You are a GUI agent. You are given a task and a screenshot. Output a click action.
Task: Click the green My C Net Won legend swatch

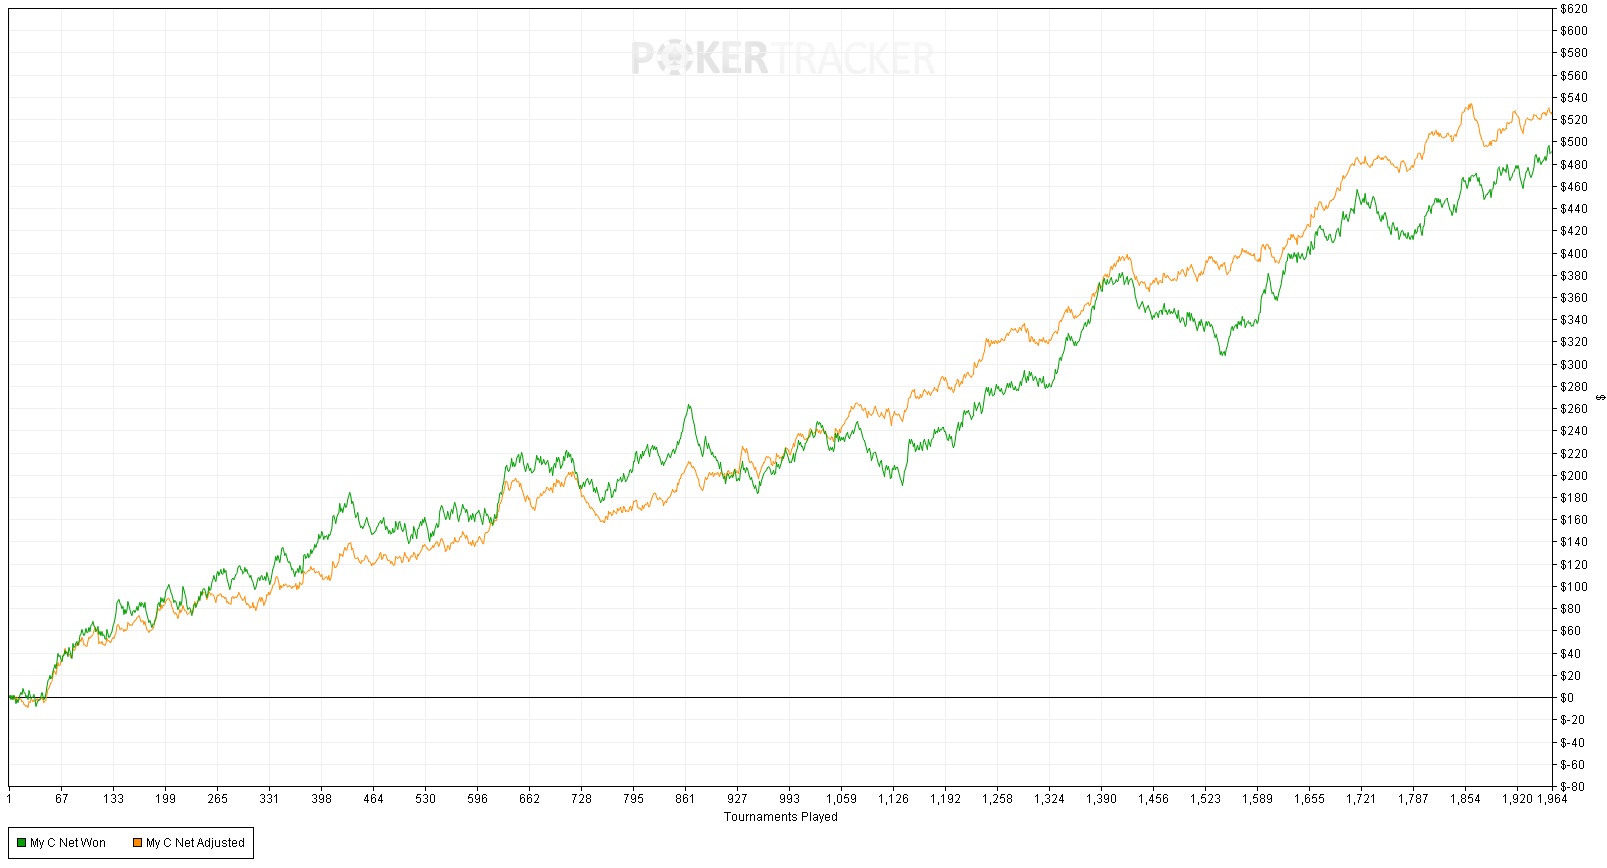point(21,843)
